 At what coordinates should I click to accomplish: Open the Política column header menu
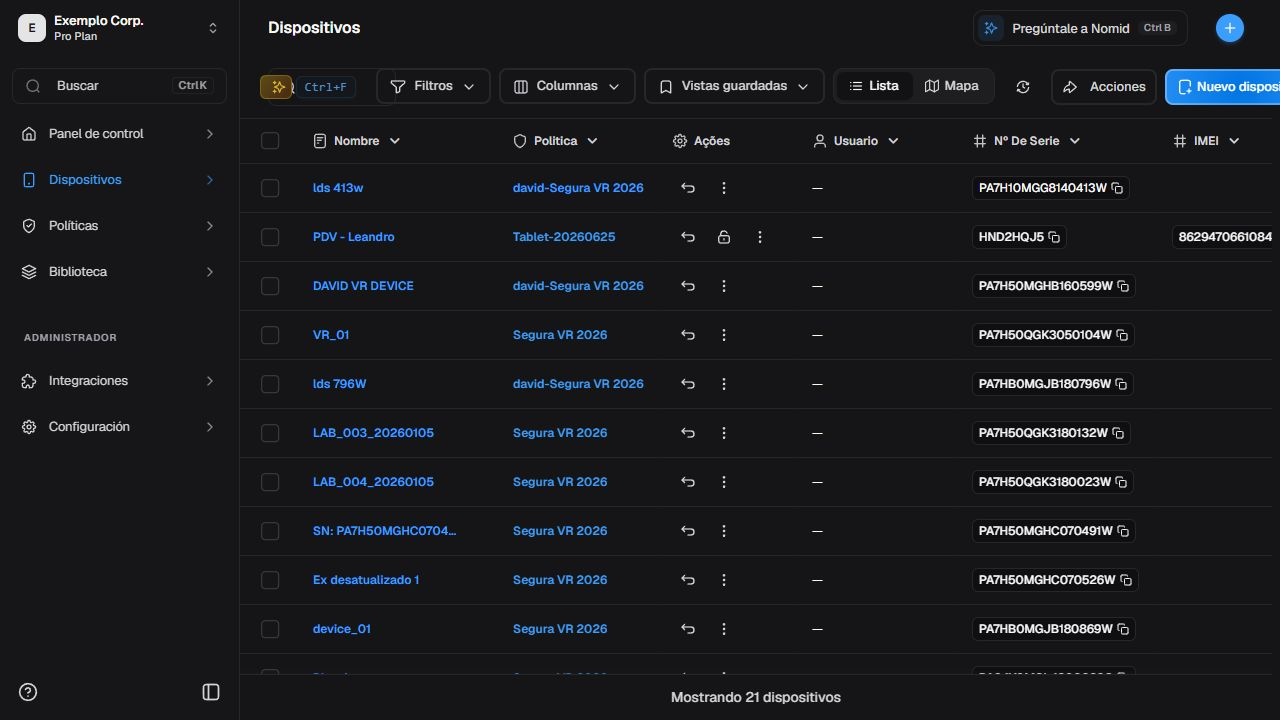(556, 141)
